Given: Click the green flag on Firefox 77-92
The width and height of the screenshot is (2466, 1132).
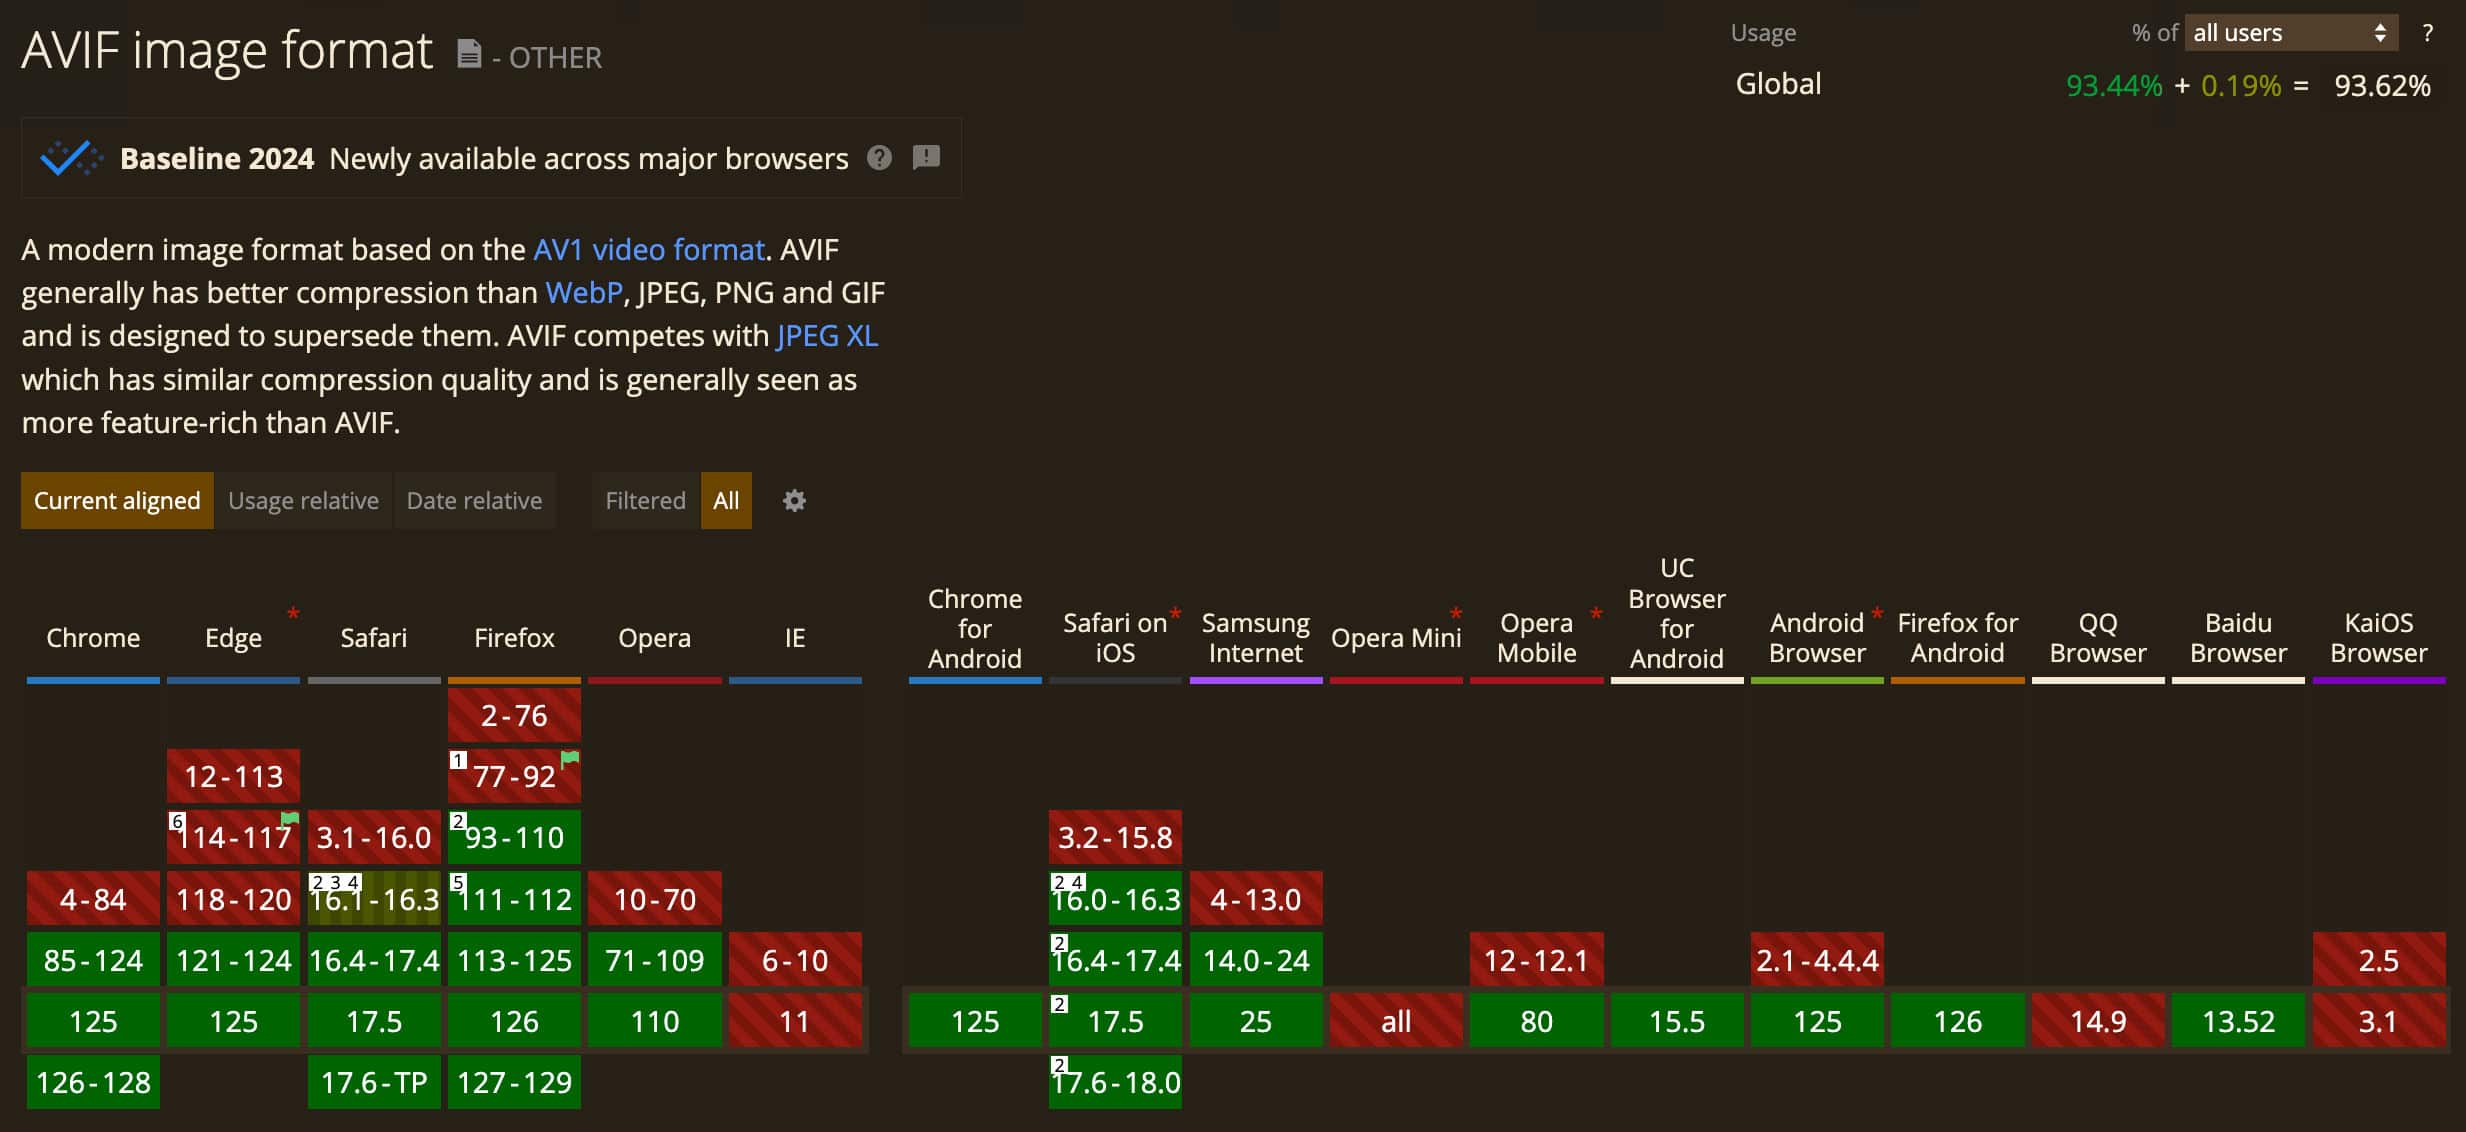Looking at the screenshot, I should click(570, 759).
